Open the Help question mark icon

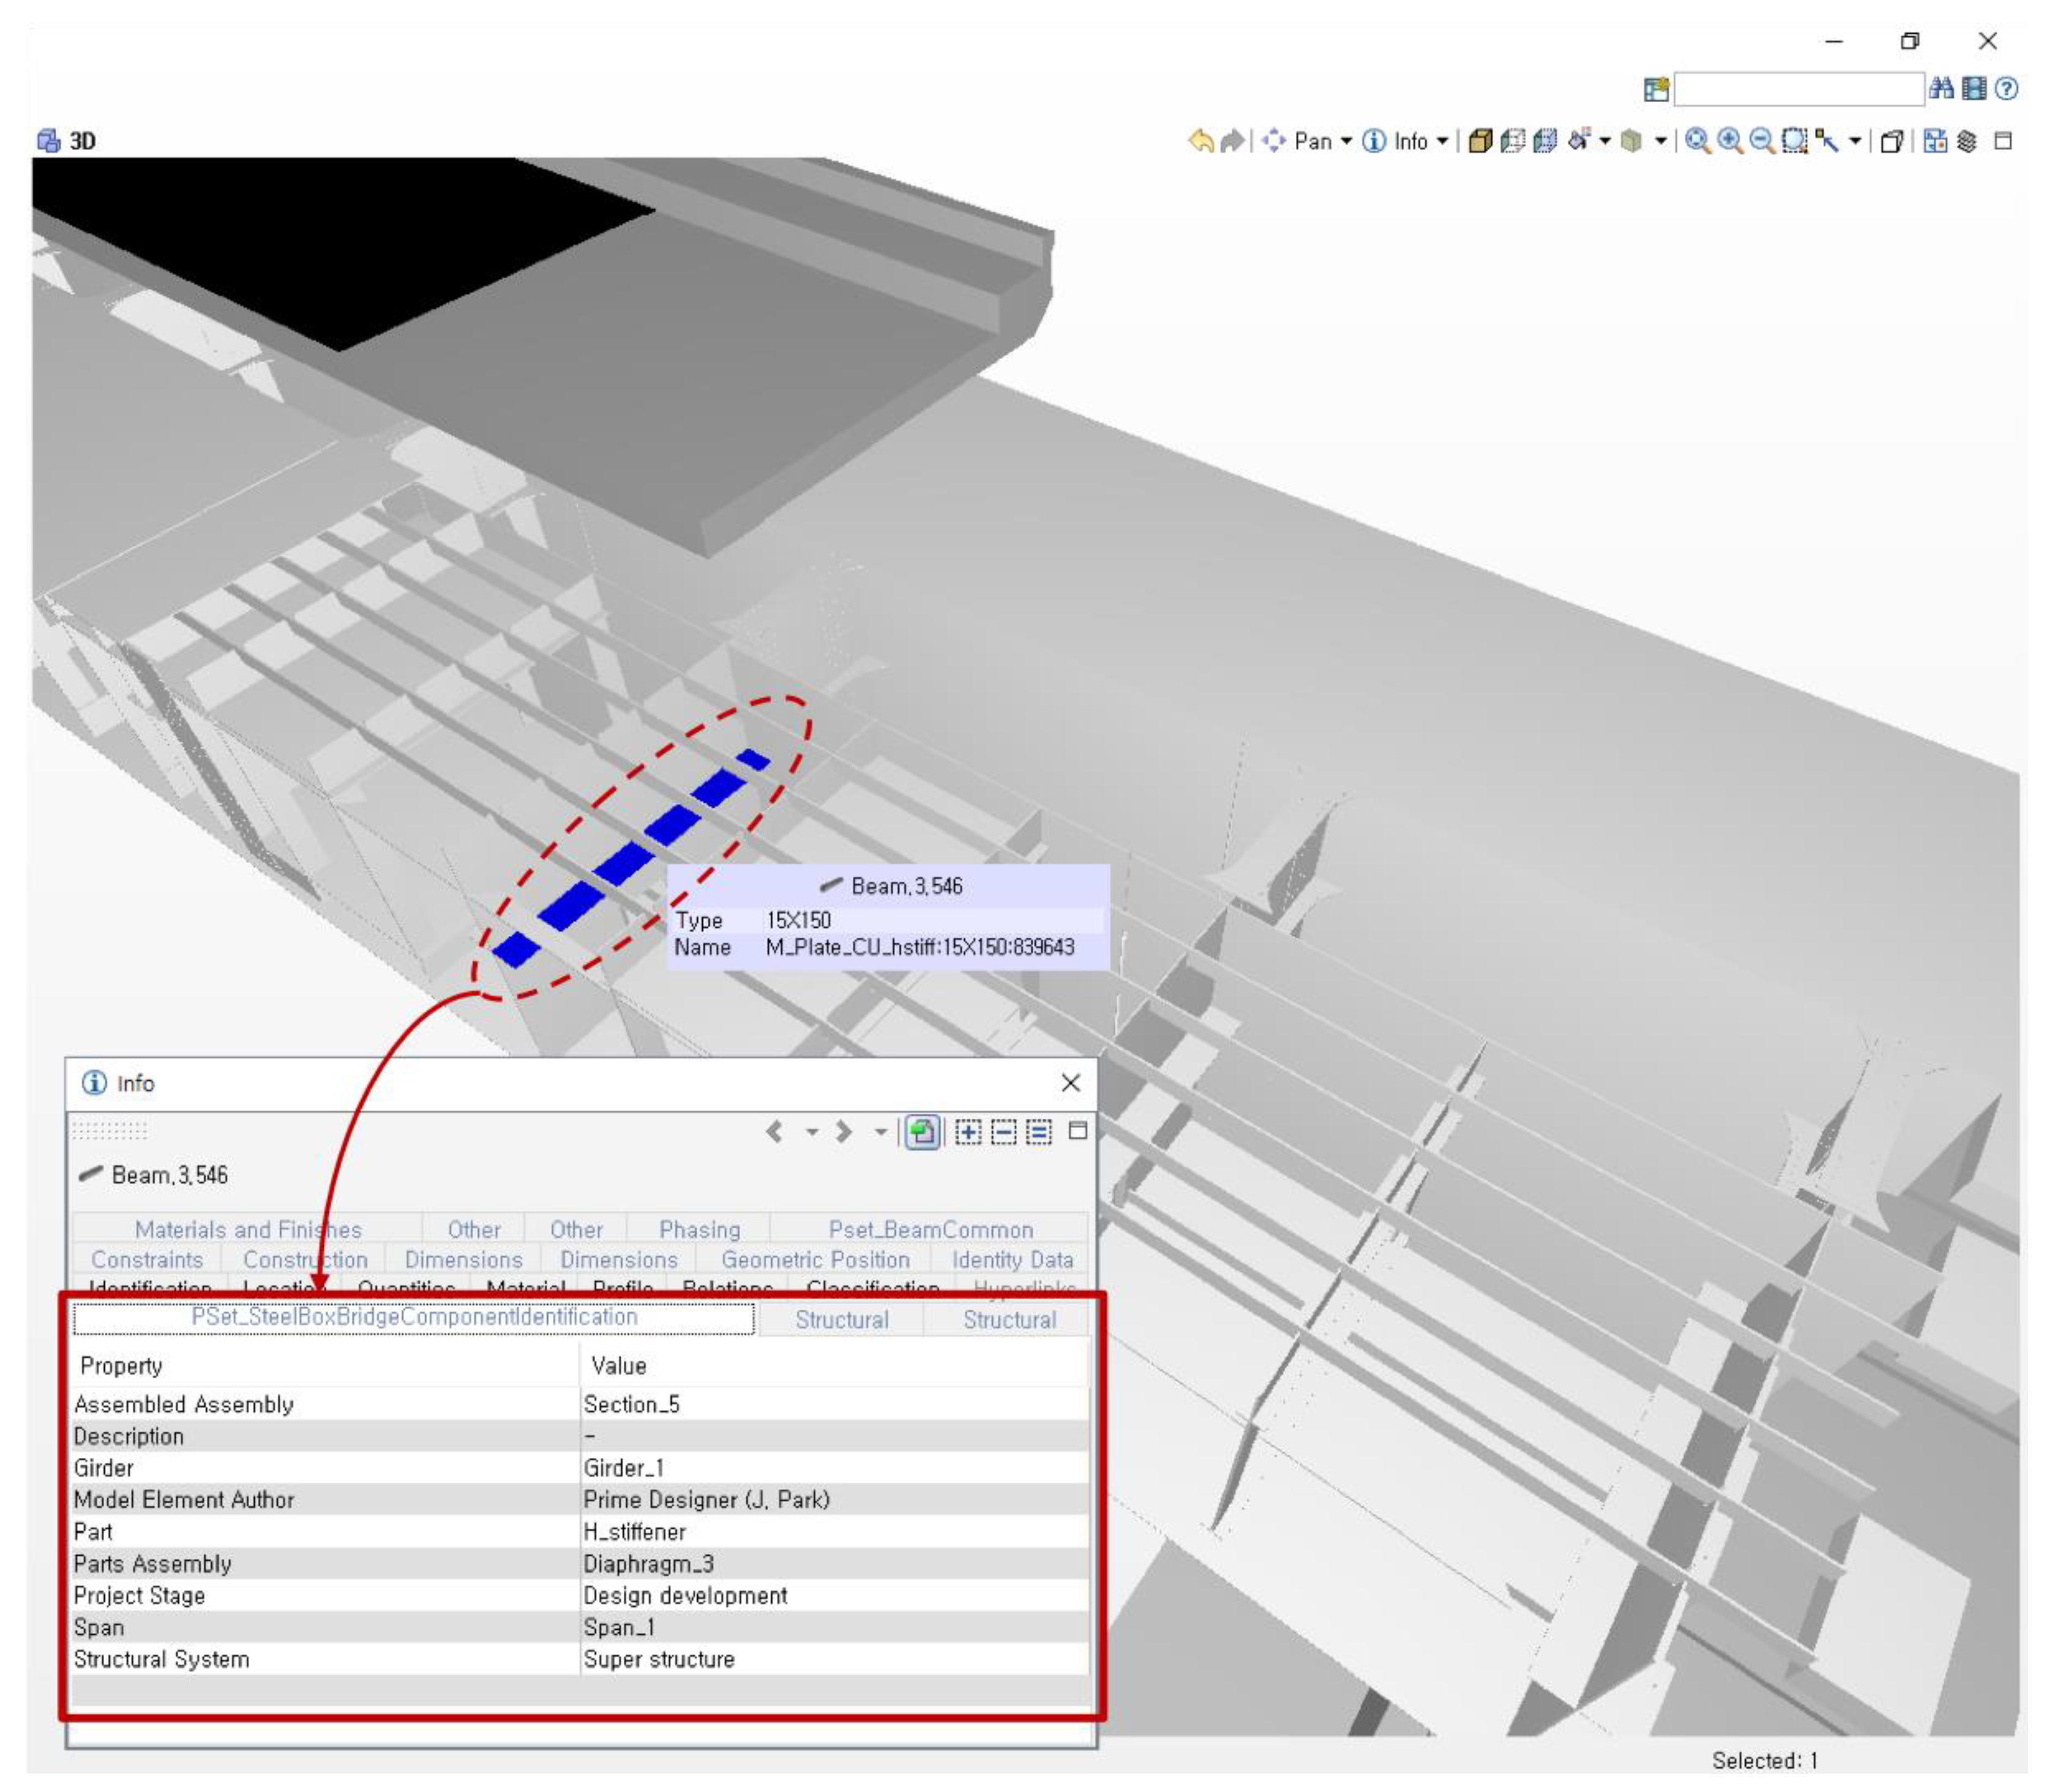click(2006, 88)
